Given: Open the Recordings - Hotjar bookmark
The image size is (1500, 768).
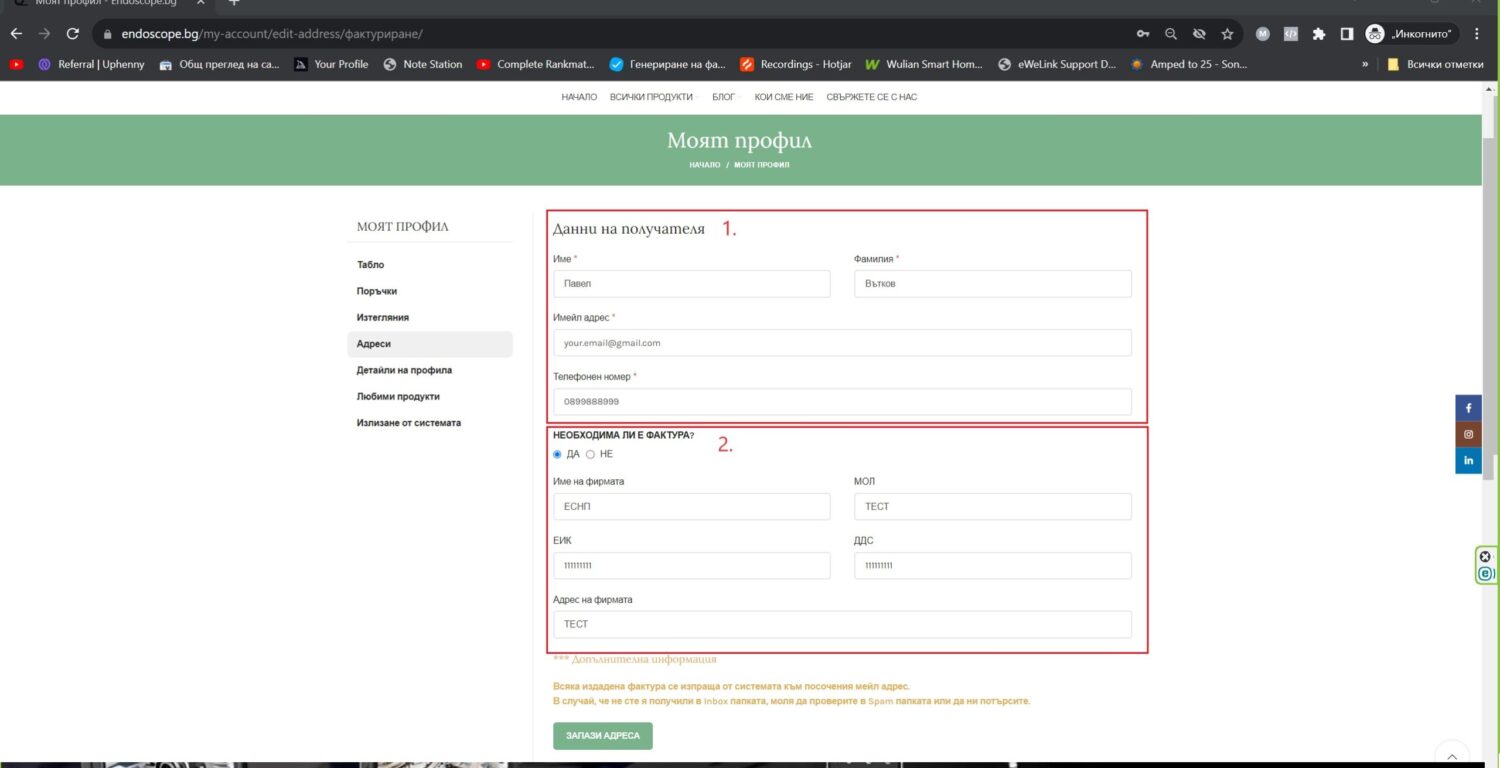Looking at the screenshot, I should click(796, 64).
